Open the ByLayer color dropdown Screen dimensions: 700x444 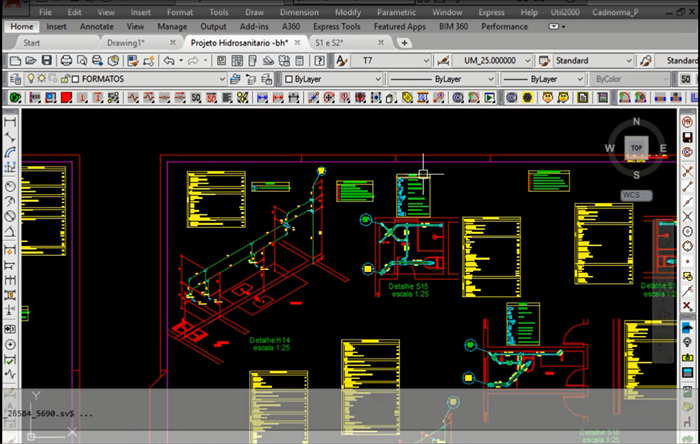(378, 79)
